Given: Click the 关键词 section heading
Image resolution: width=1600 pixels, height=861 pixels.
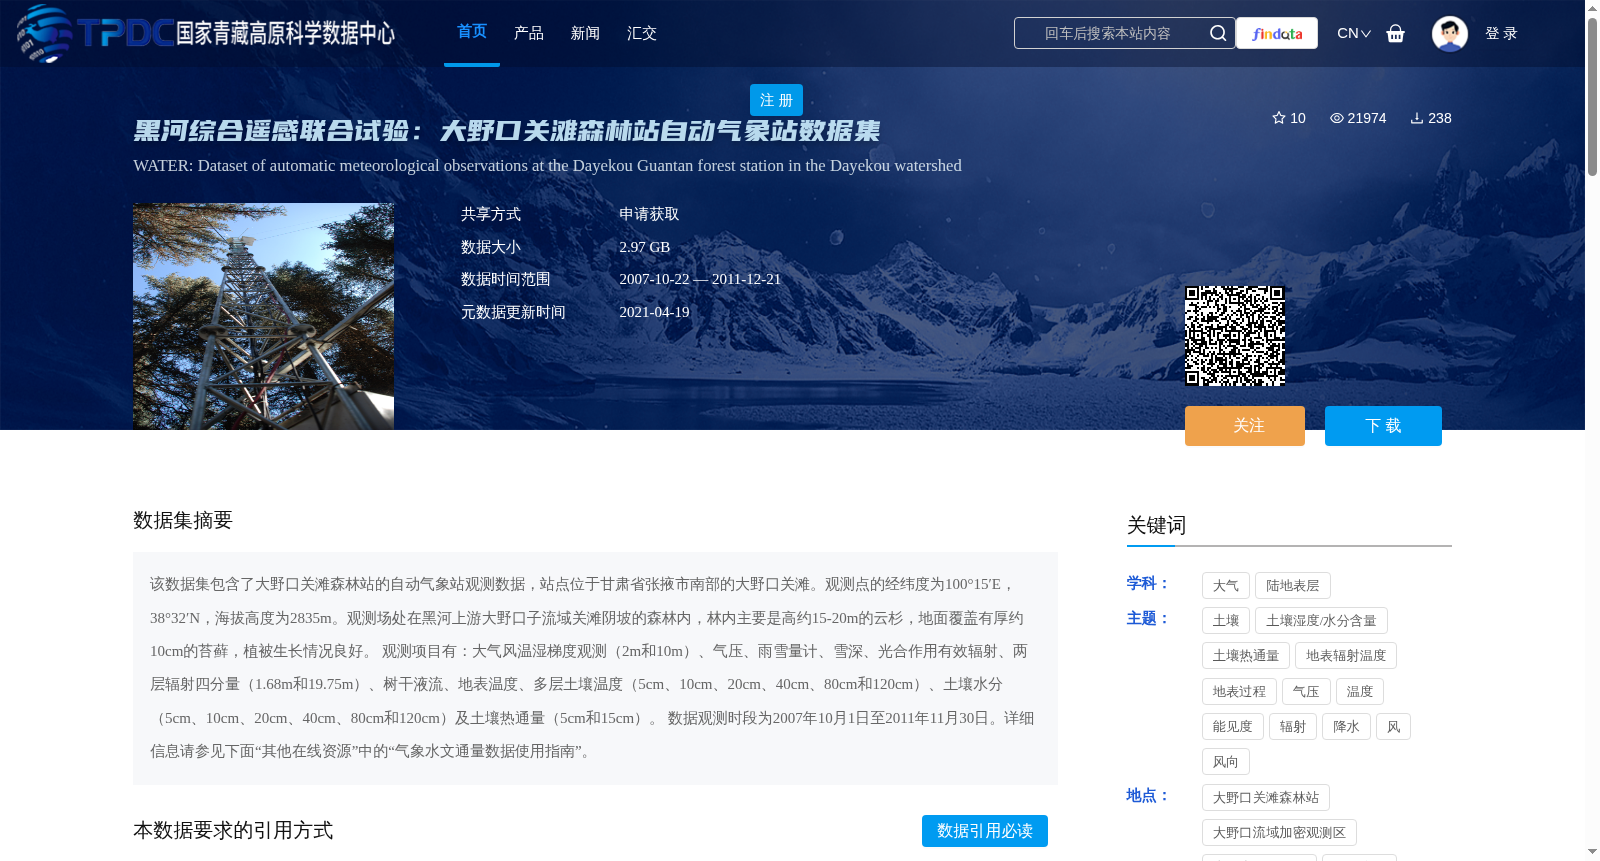Looking at the screenshot, I should coord(1157,525).
